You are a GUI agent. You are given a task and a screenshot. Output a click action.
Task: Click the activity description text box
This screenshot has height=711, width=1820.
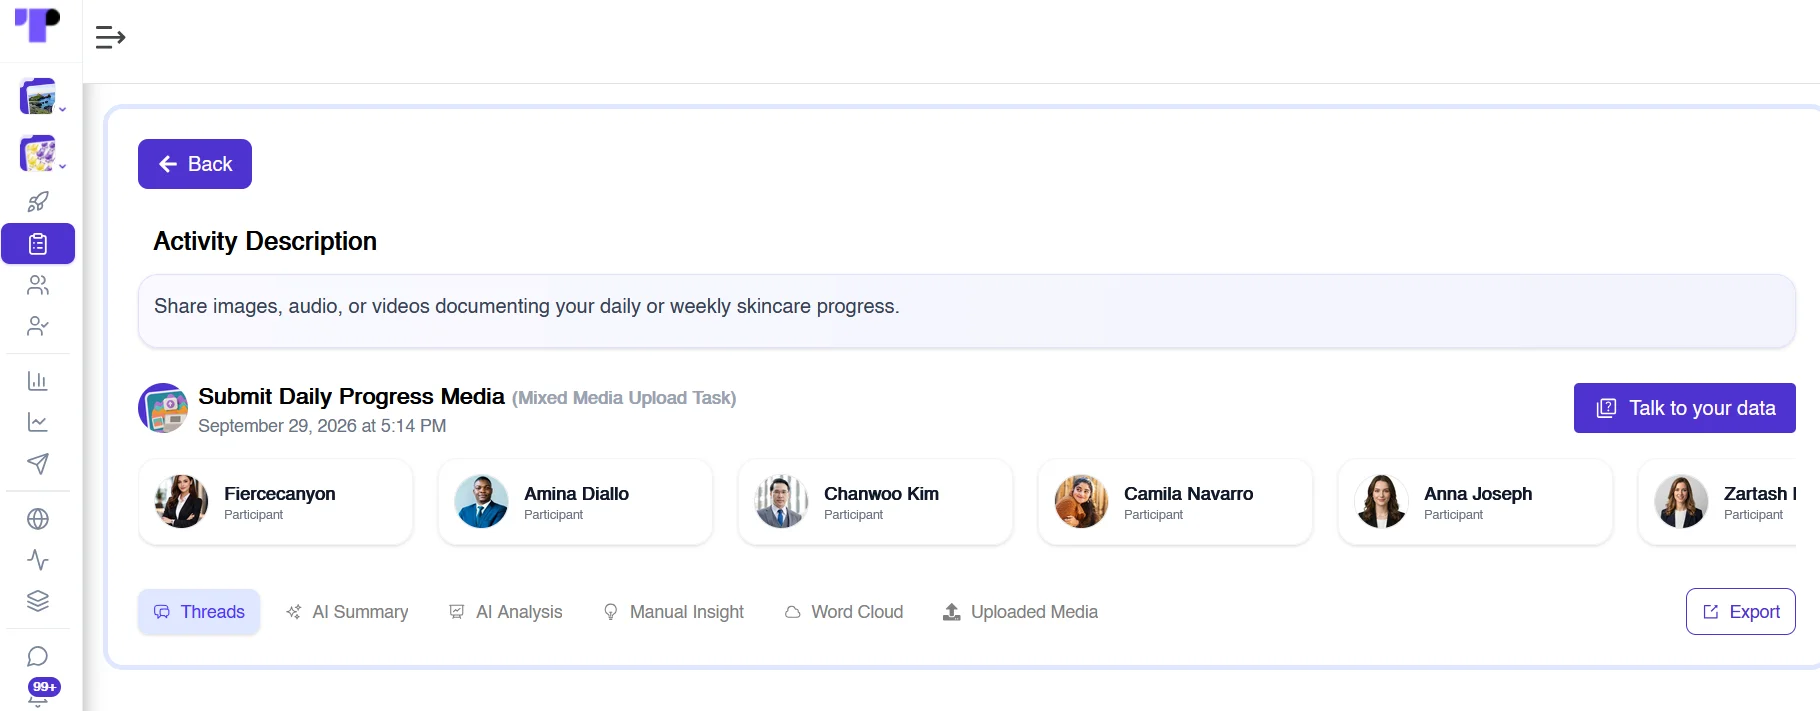967,311
